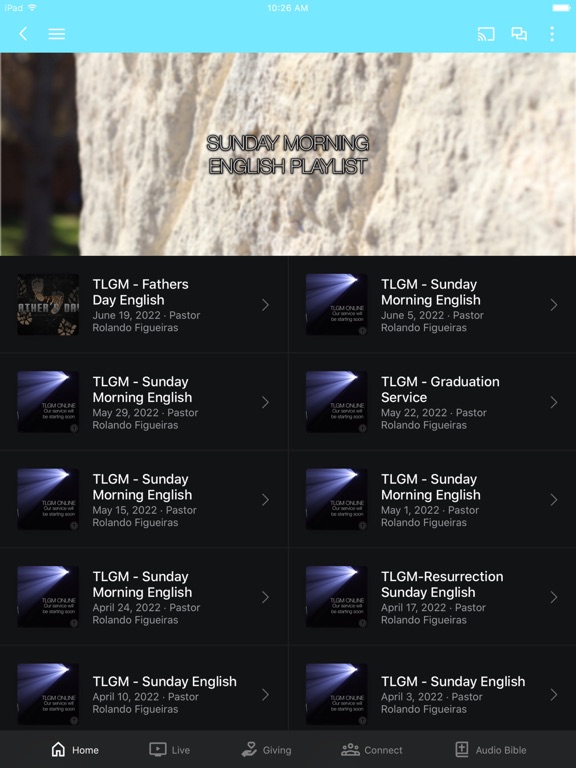
Task: Open the hamburger menu
Action: pyautogui.click(x=57, y=34)
